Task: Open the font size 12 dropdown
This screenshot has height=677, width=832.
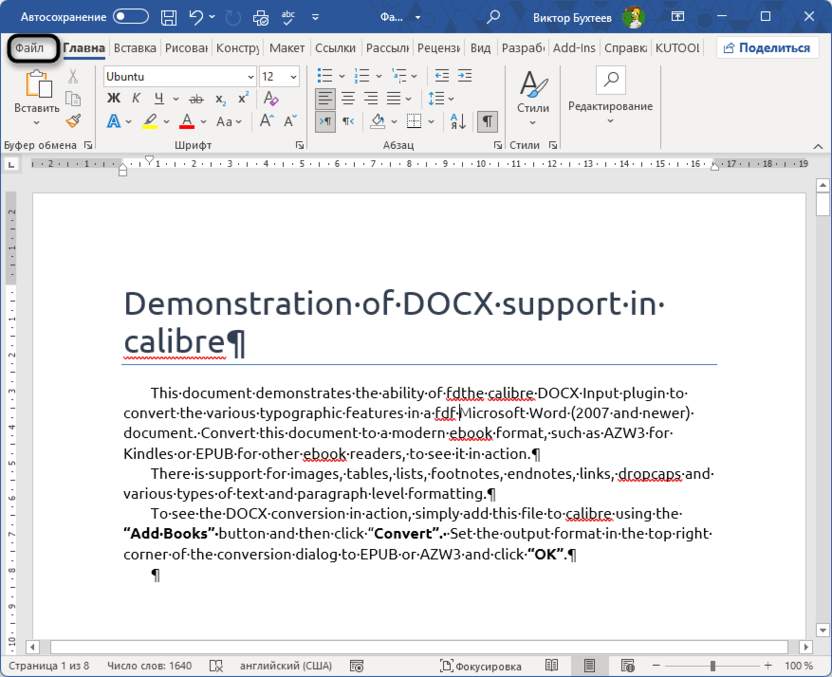Action: click(291, 77)
